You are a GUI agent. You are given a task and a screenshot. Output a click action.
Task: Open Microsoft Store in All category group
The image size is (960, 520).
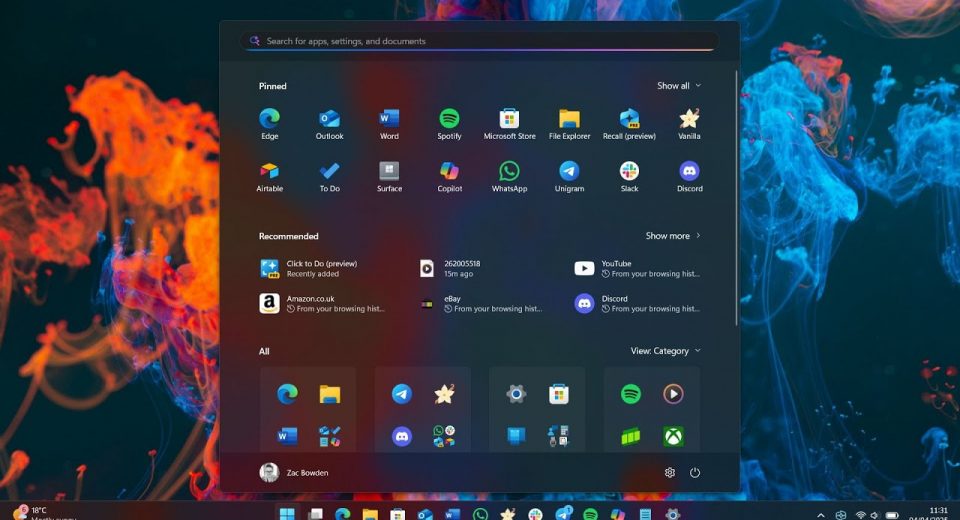(558, 394)
